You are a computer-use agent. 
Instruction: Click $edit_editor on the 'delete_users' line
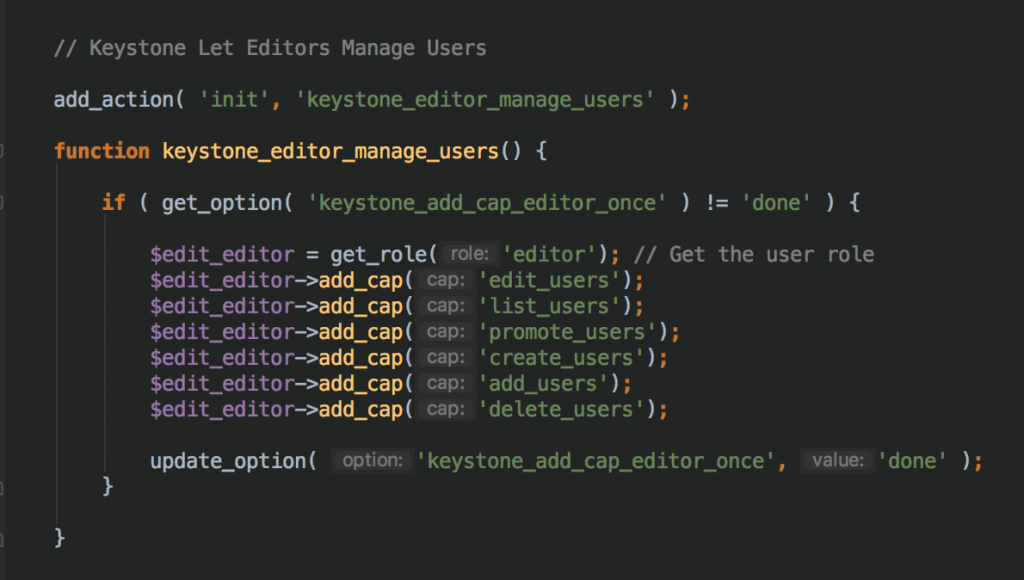[222, 410]
